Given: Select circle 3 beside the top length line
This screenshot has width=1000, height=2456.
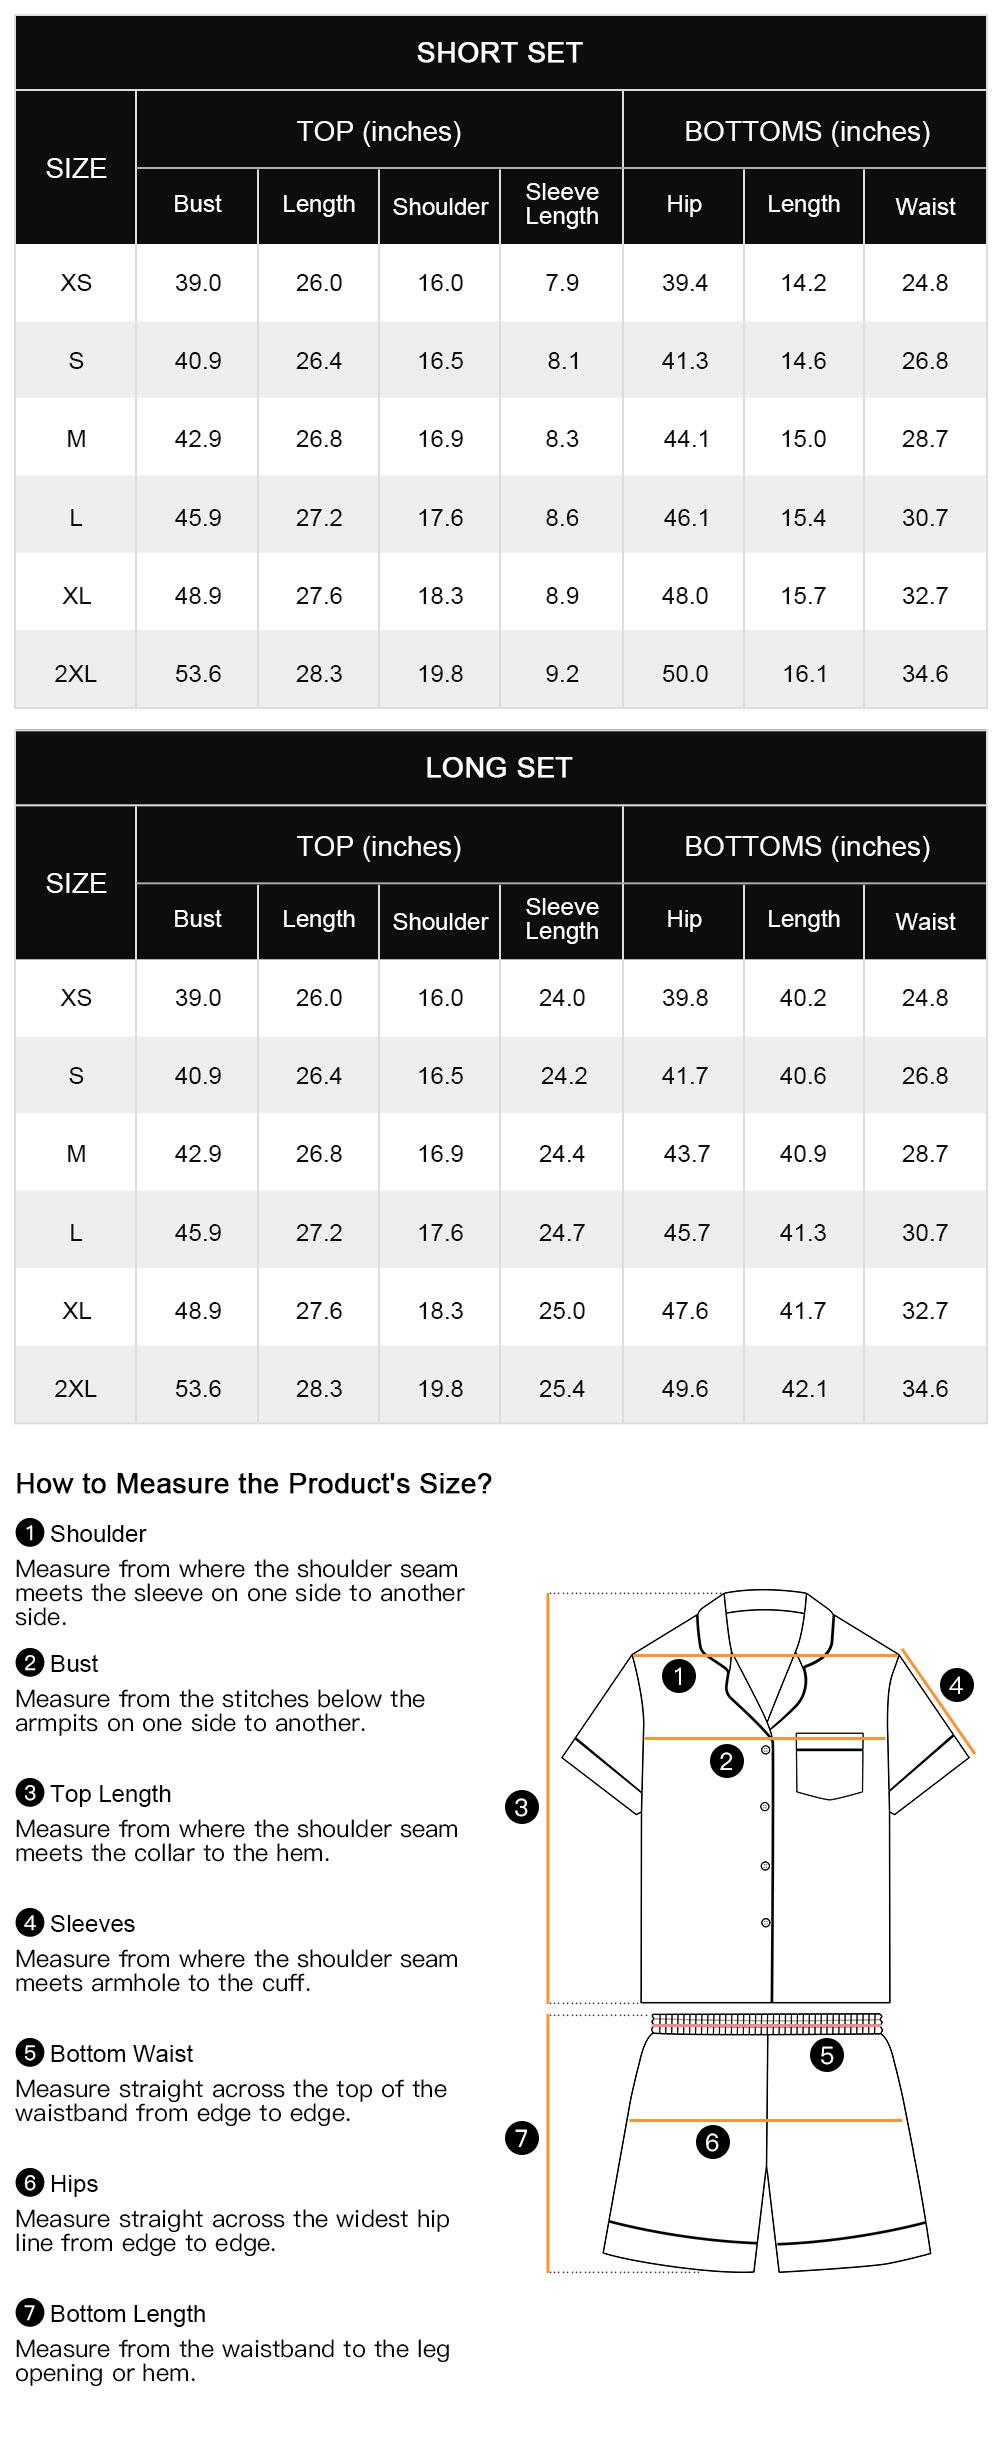Looking at the screenshot, I should [522, 1807].
